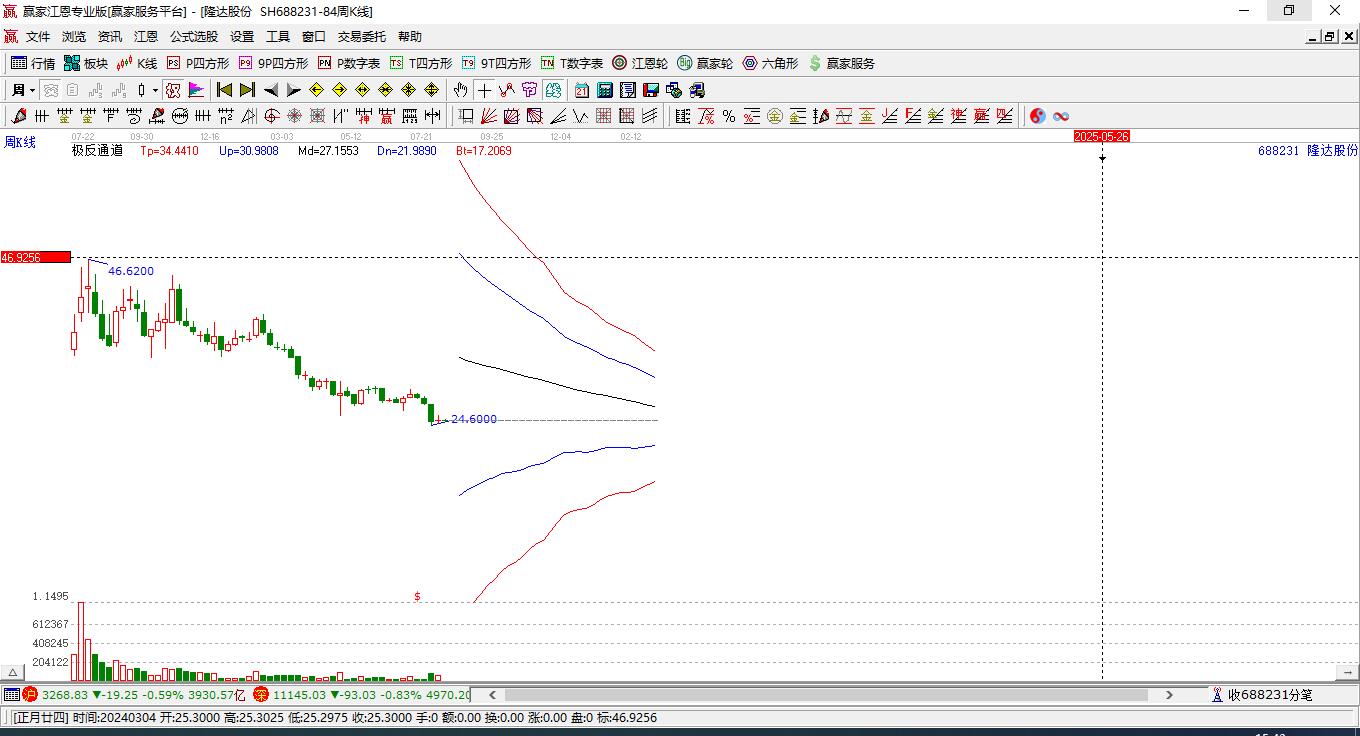
Task: Open the 赢家服务 dollar-sign service icon
Action: tap(841, 63)
